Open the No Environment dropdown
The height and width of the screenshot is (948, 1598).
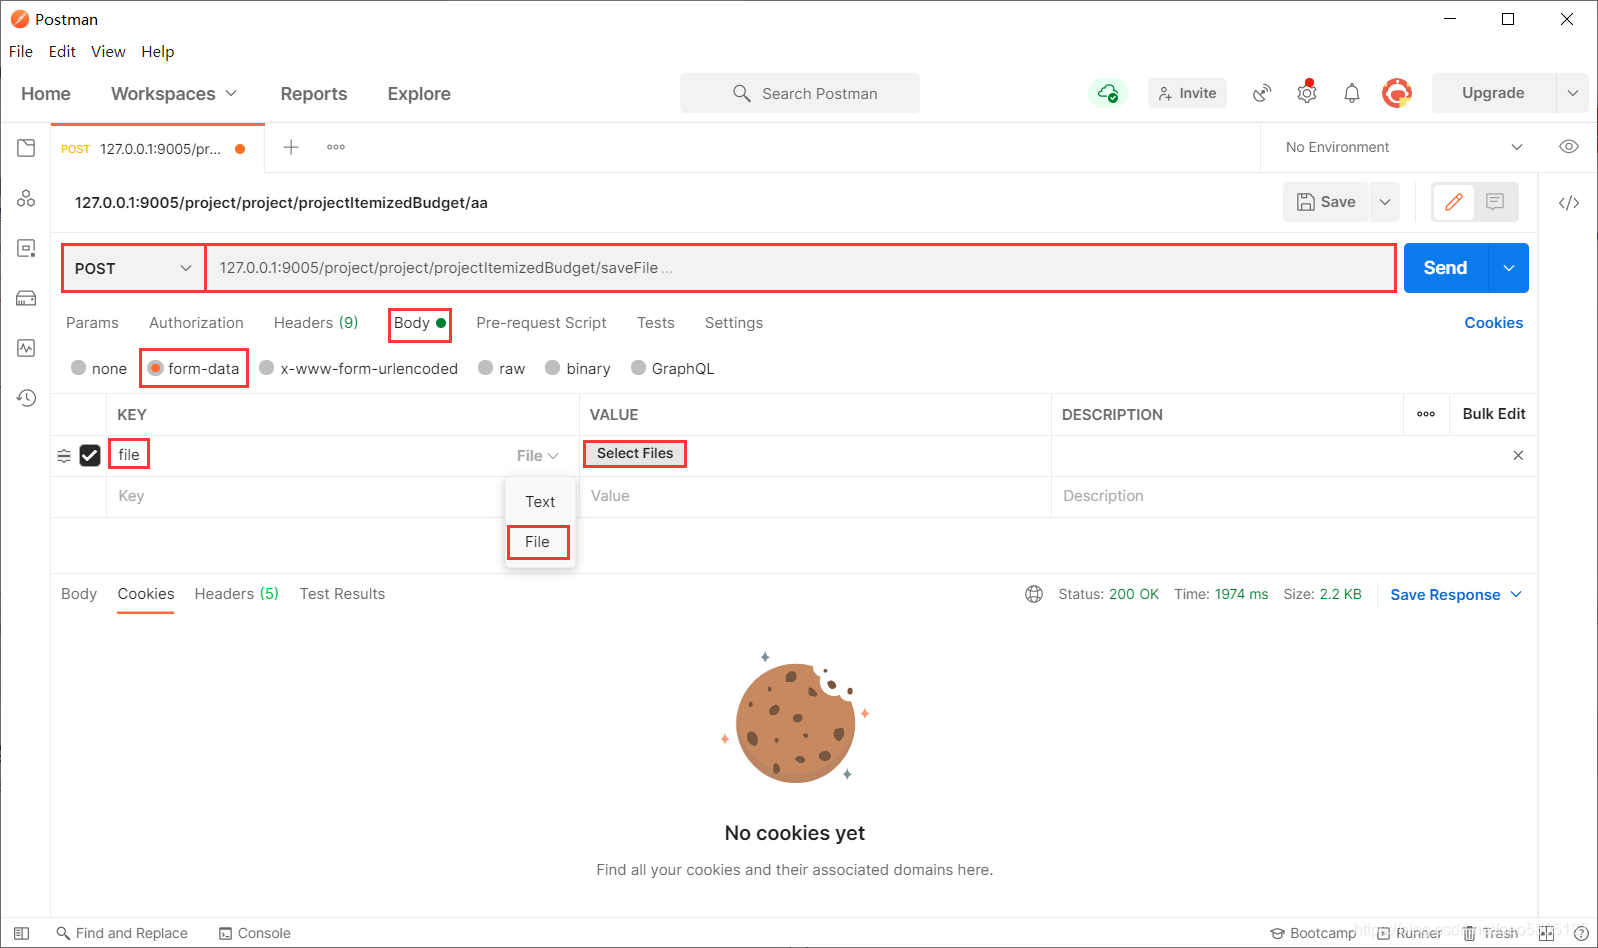click(1404, 147)
